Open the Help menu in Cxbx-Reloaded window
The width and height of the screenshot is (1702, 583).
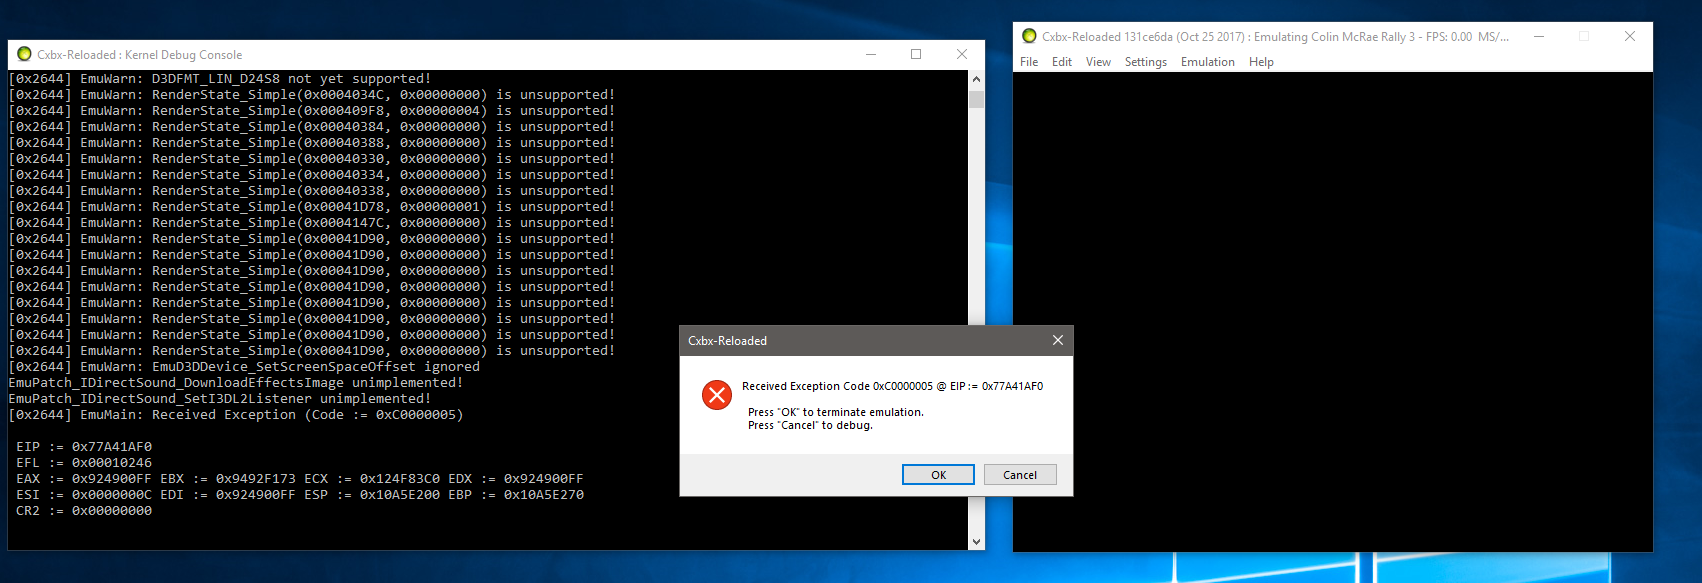[x=1261, y=62]
